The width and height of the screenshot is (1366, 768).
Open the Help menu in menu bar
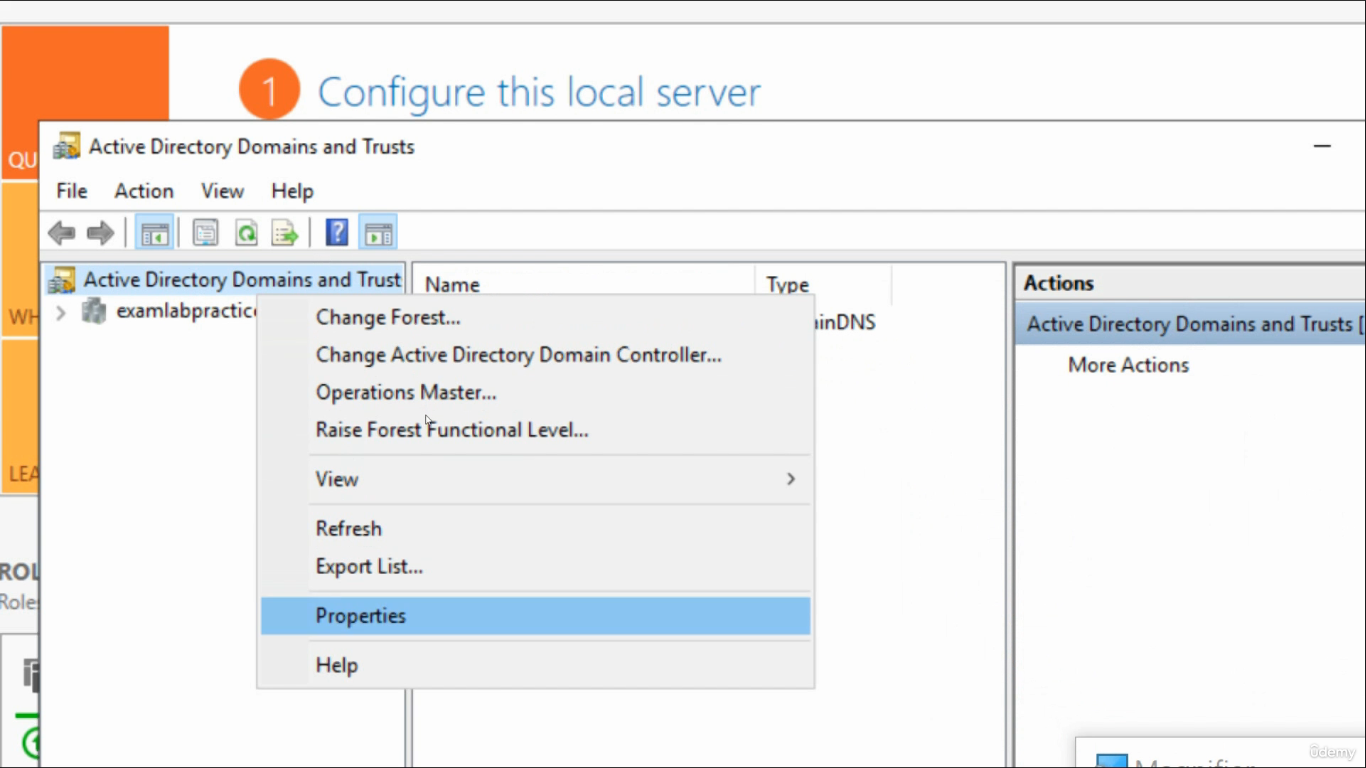pos(292,191)
